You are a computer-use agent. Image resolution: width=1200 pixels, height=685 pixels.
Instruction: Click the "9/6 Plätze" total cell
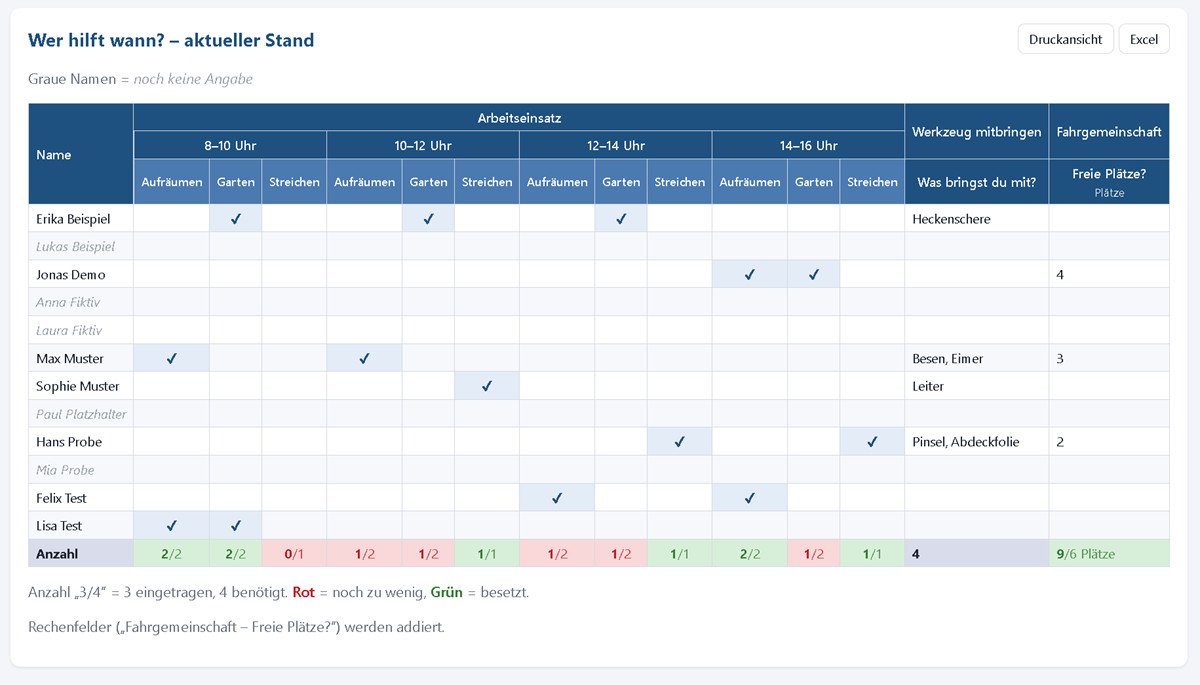(1109, 554)
